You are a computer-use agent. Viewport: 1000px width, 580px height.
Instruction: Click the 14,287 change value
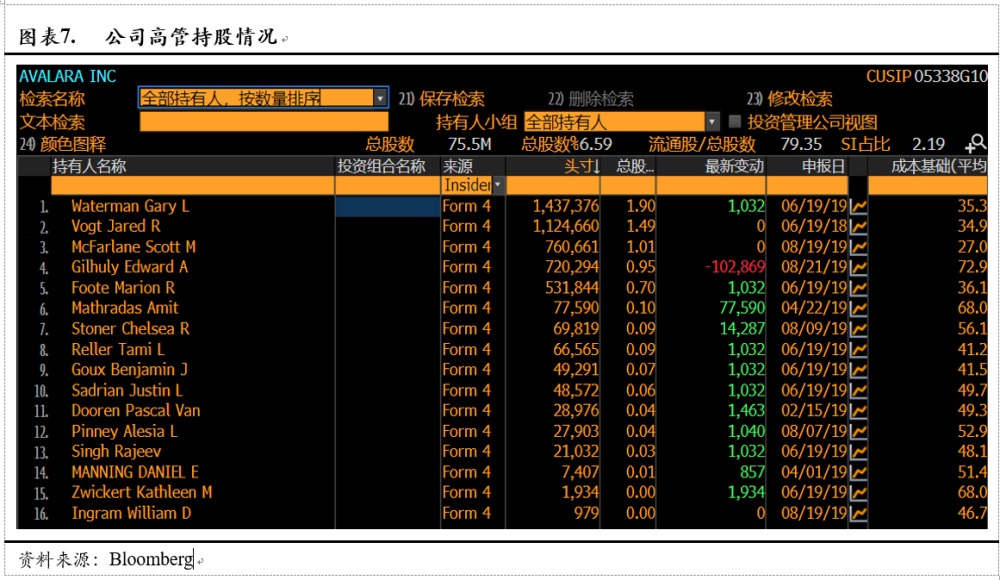point(742,329)
